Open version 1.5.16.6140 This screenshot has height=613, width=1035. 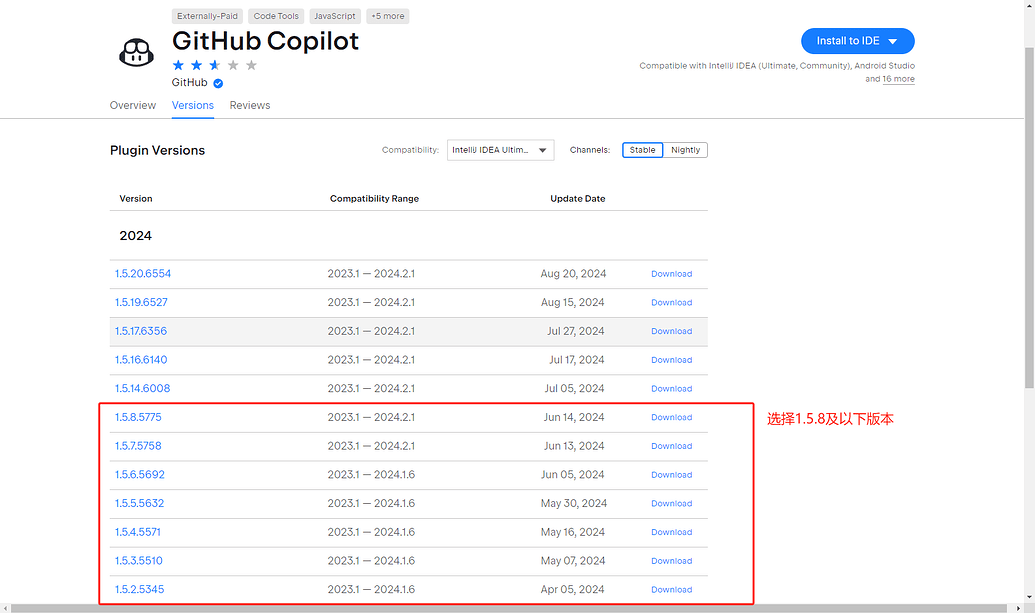tap(141, 360)
